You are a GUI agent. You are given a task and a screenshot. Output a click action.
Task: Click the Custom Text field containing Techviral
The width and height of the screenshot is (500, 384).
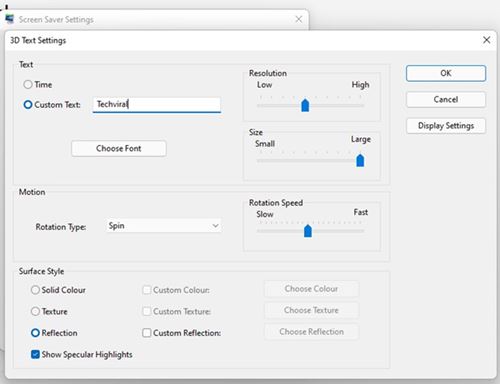pos(157,105)
